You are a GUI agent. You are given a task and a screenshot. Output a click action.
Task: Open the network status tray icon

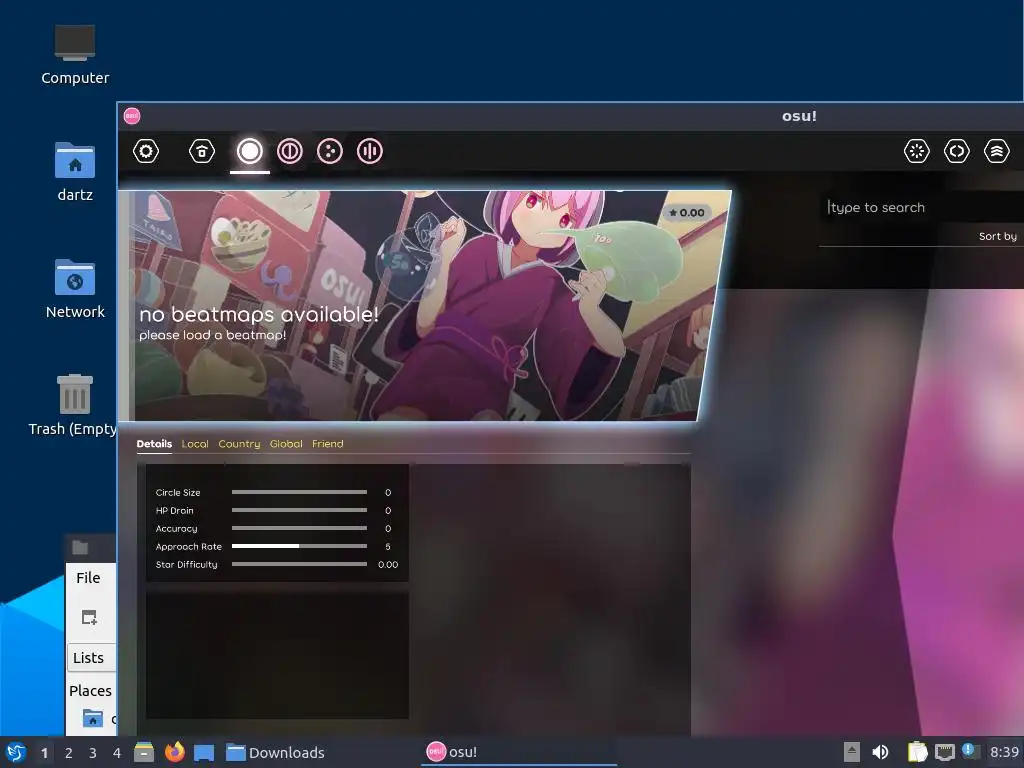pos(944,752)
